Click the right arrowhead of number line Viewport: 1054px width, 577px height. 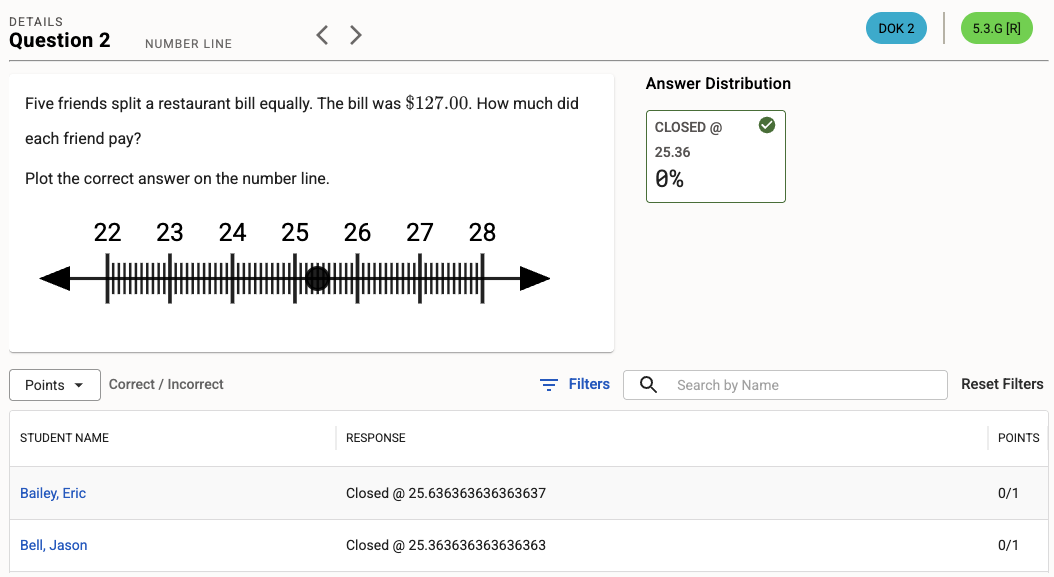click(x=535, y=278)
